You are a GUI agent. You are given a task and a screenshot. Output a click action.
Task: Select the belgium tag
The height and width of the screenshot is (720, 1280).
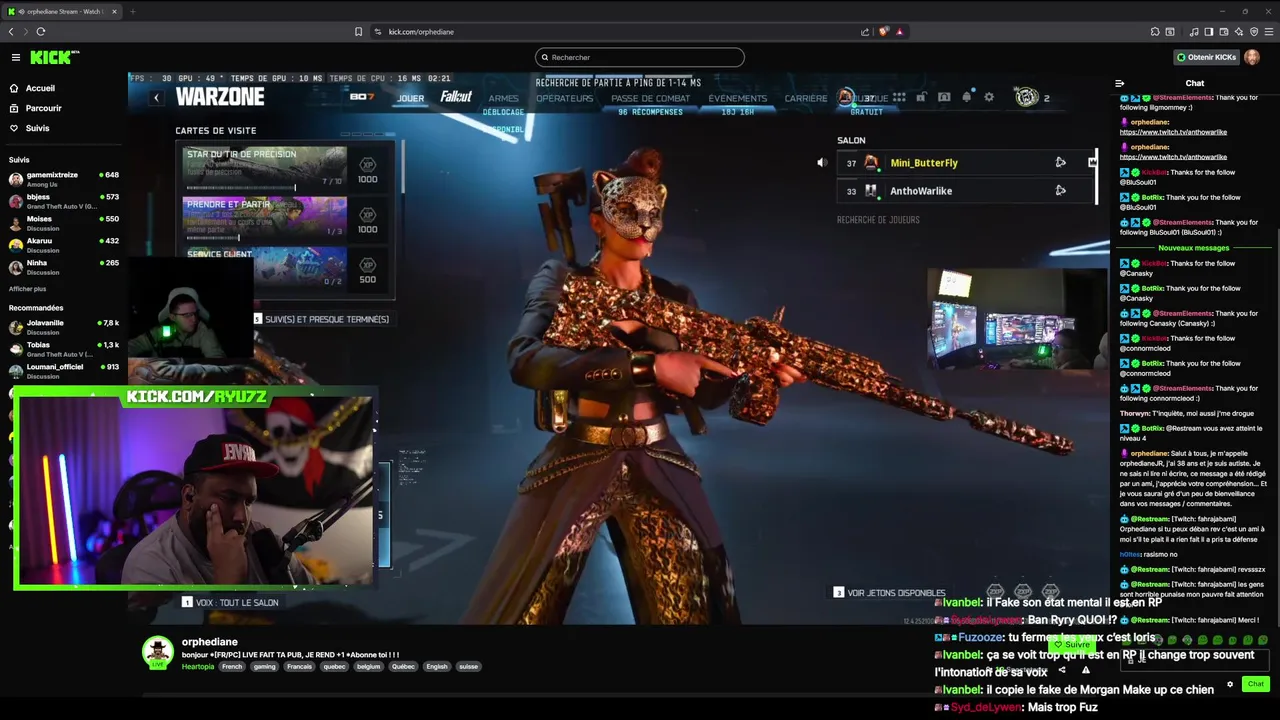pyautogui.click(x=368, y=666)
